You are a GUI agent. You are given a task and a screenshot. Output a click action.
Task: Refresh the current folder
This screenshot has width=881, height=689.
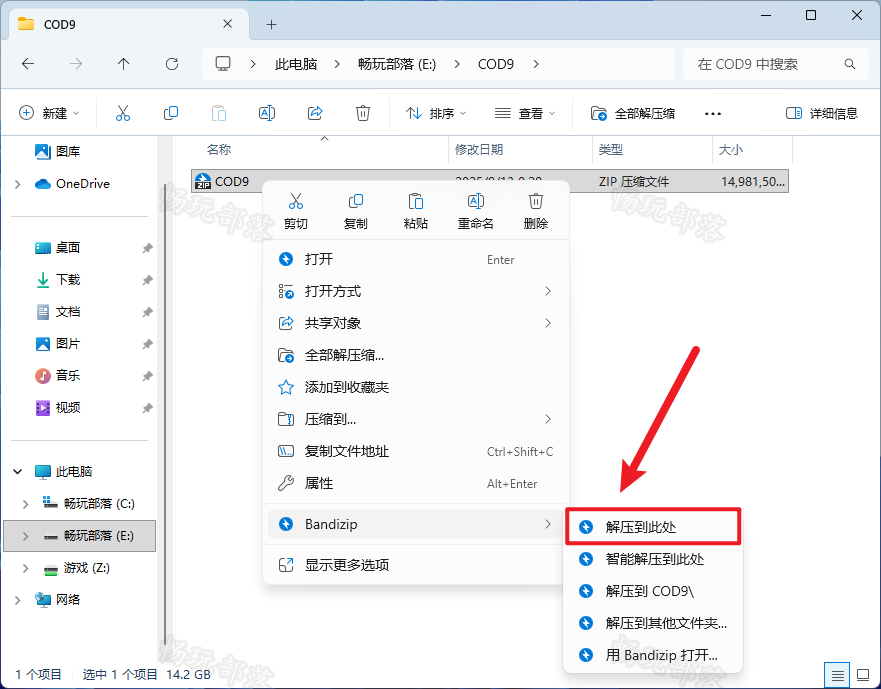(172, 64)
